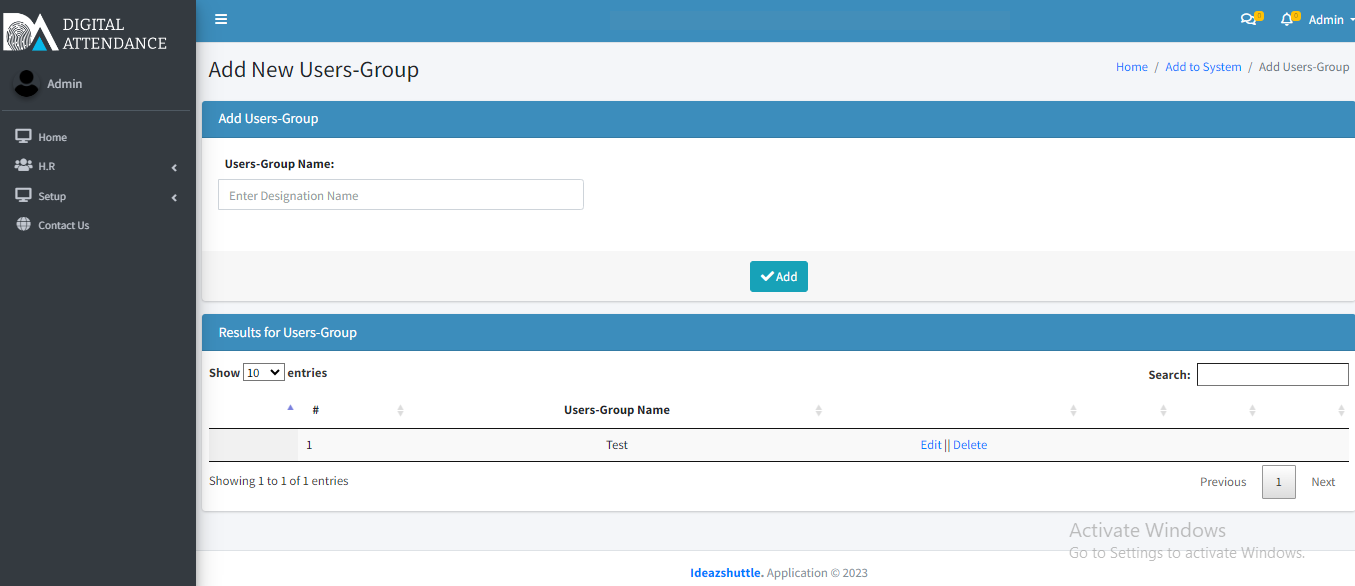1355x586 pixels.
Task: Check notifications via the bell icon
Action: pyautogui.click(x=1286, y=18)
